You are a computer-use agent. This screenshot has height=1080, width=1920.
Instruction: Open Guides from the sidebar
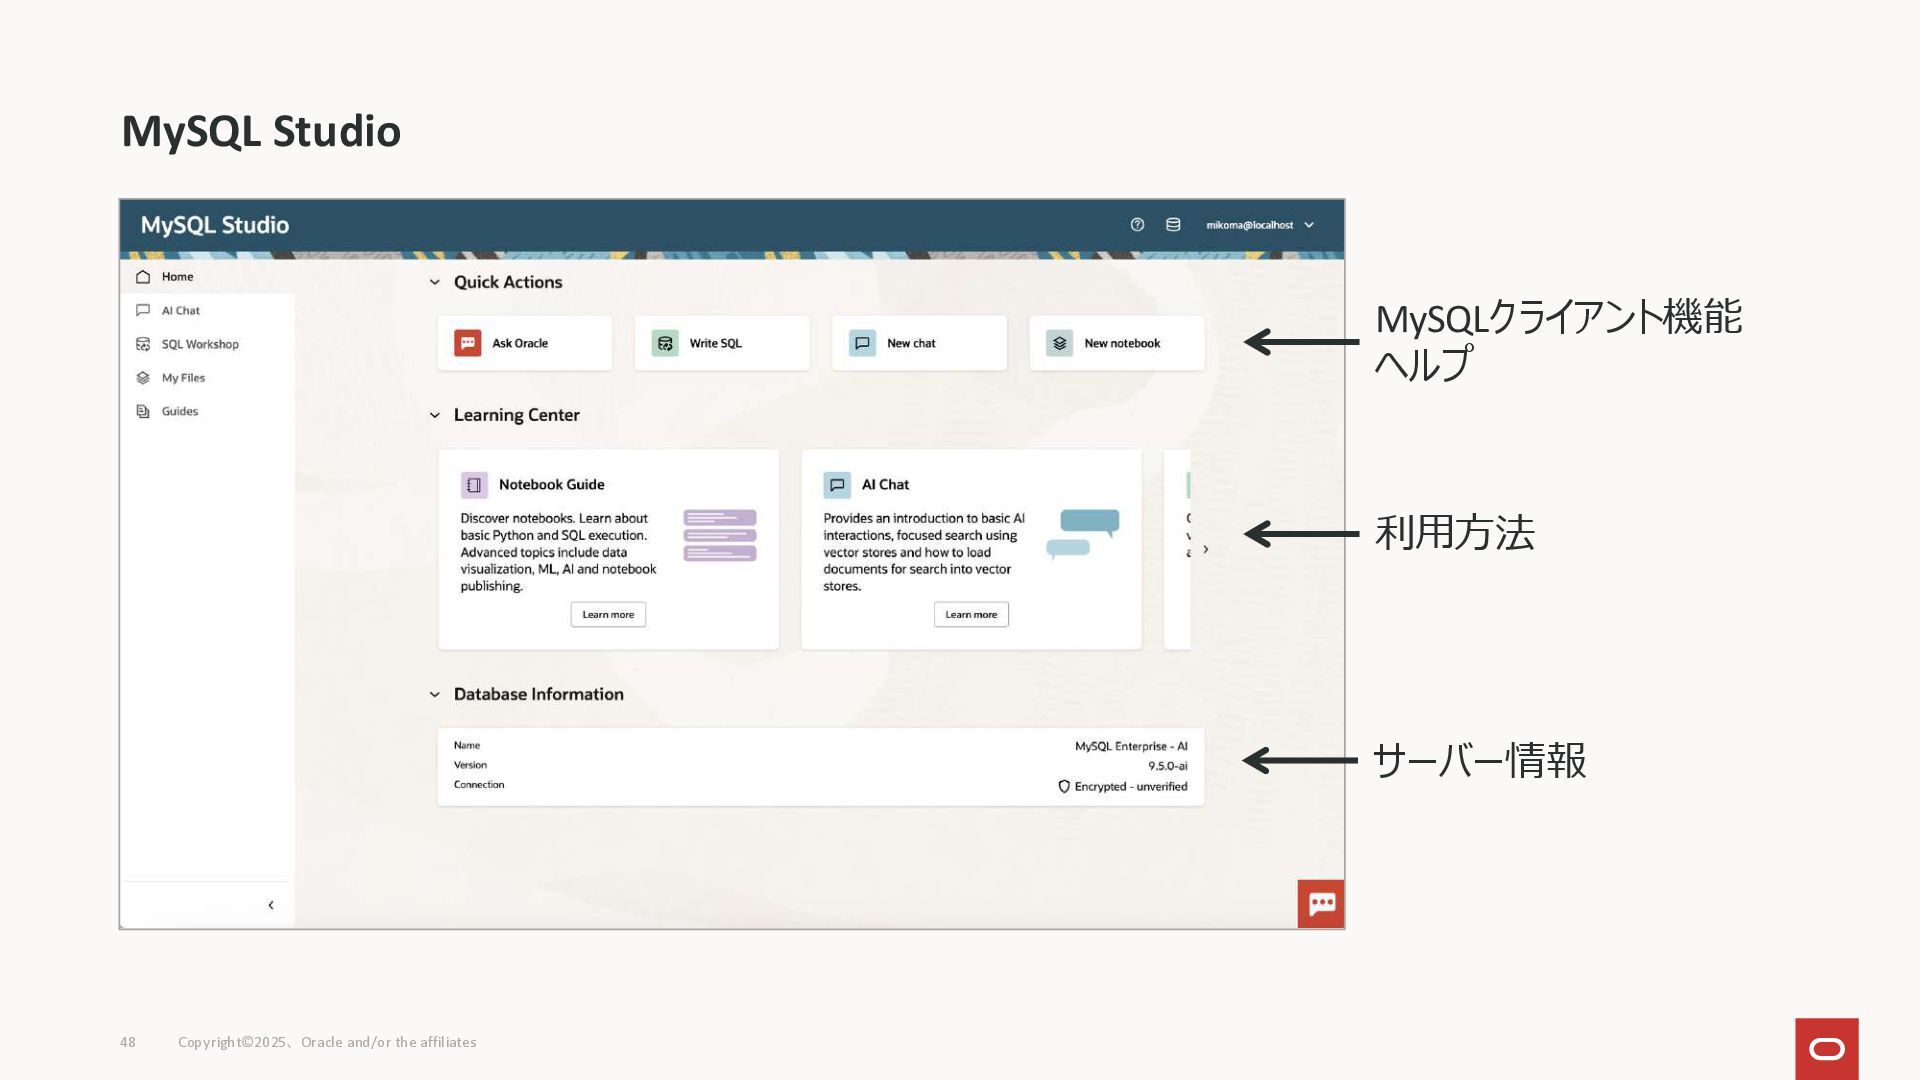point(179,411)
